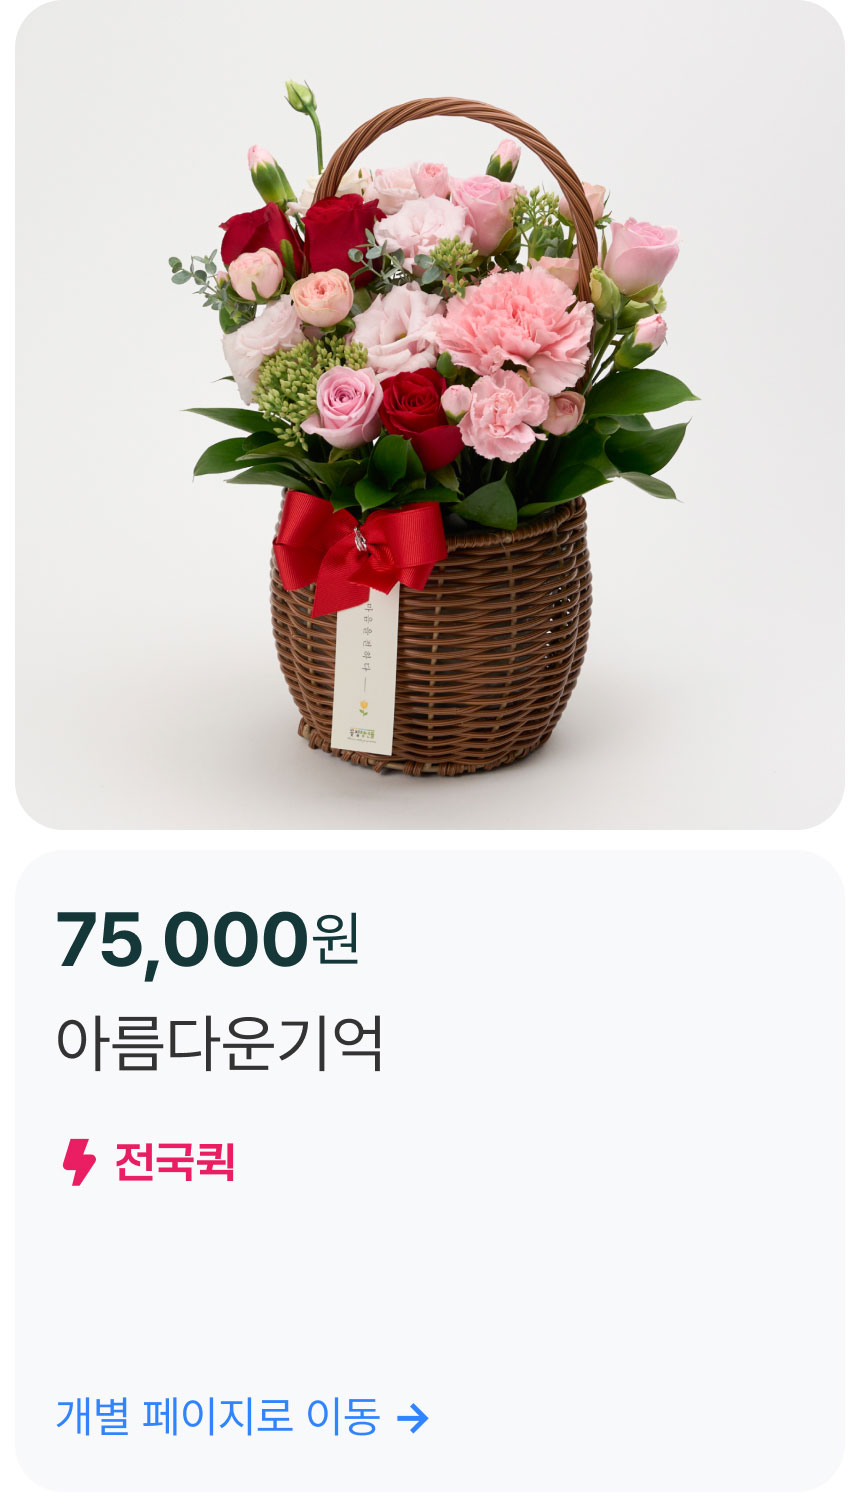
Task: Click the tall green bud above handle
Action: point(300,96)
